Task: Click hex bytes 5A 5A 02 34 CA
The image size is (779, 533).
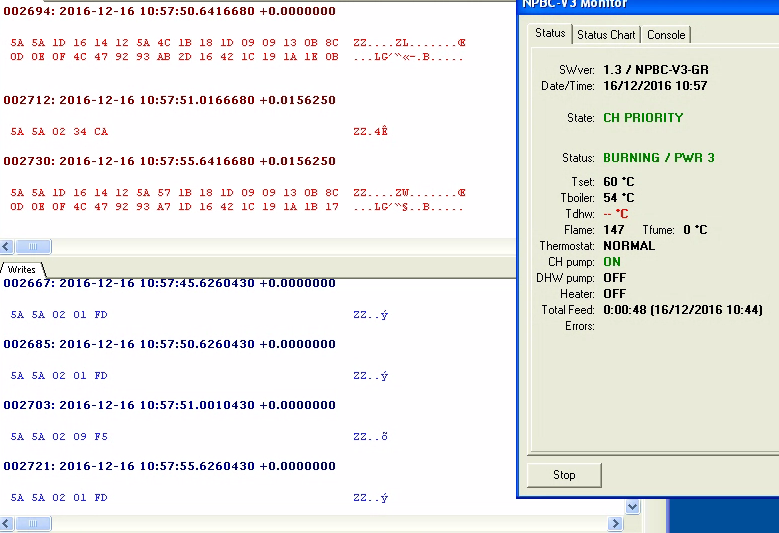Action: pos(59,132)
